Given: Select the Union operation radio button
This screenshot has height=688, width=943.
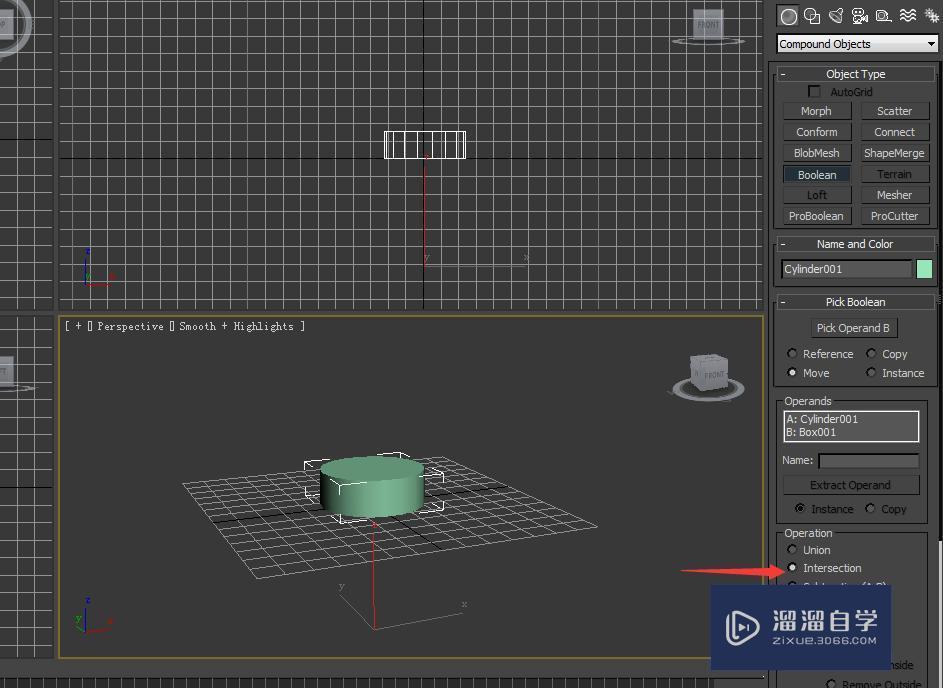Looking at the screenshot, I should (793, 549).
